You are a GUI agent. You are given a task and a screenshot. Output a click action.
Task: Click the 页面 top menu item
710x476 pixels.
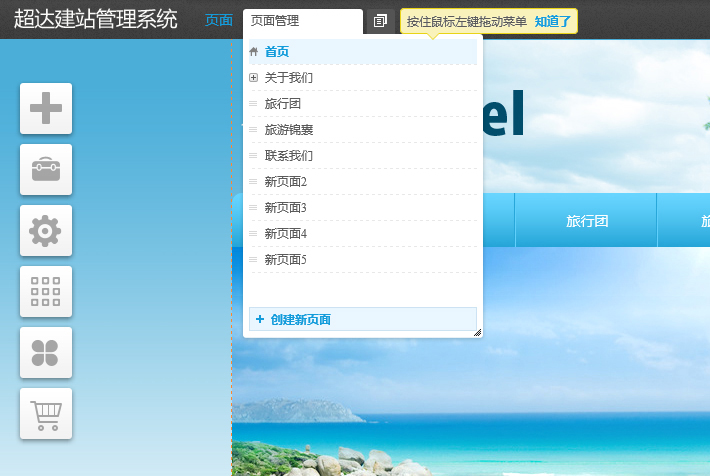pyautogui.click(x=219, y=20)
